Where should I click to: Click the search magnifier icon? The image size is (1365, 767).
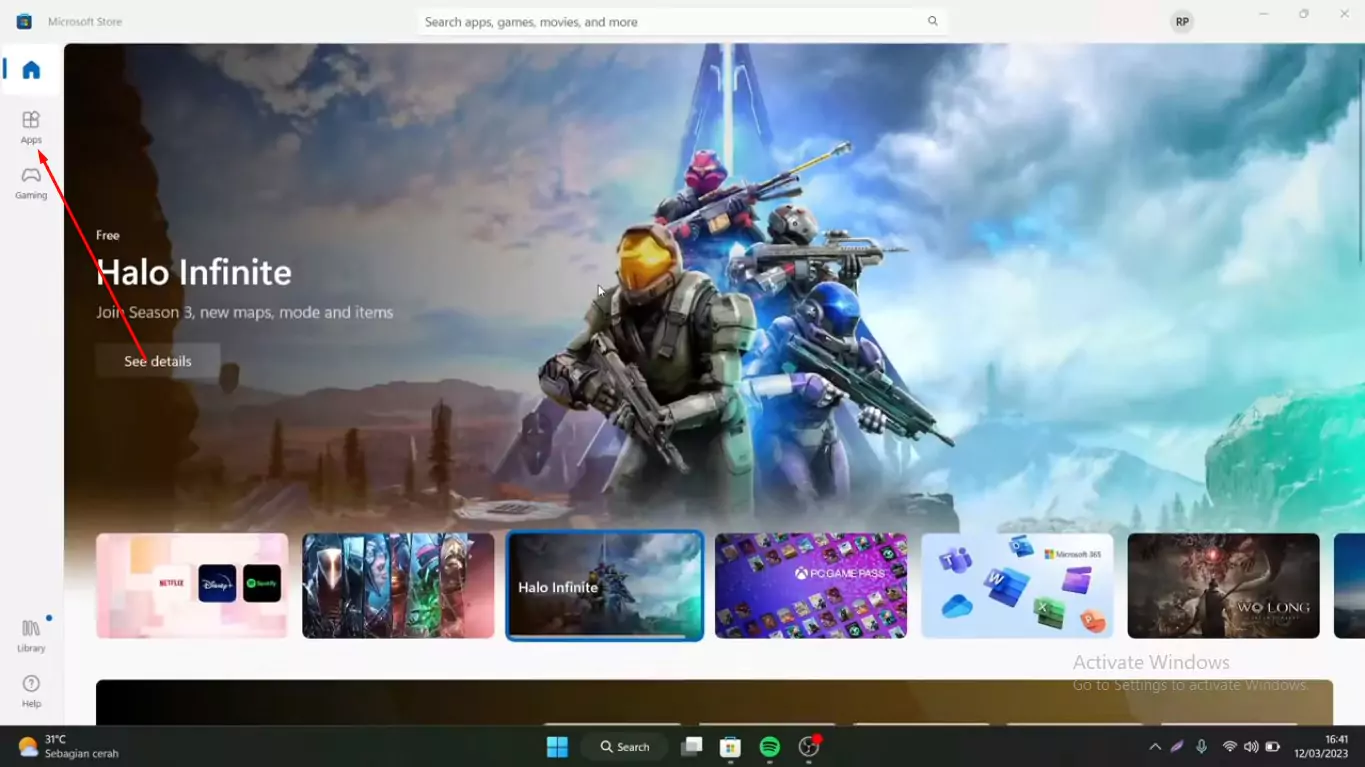point(933,21)
